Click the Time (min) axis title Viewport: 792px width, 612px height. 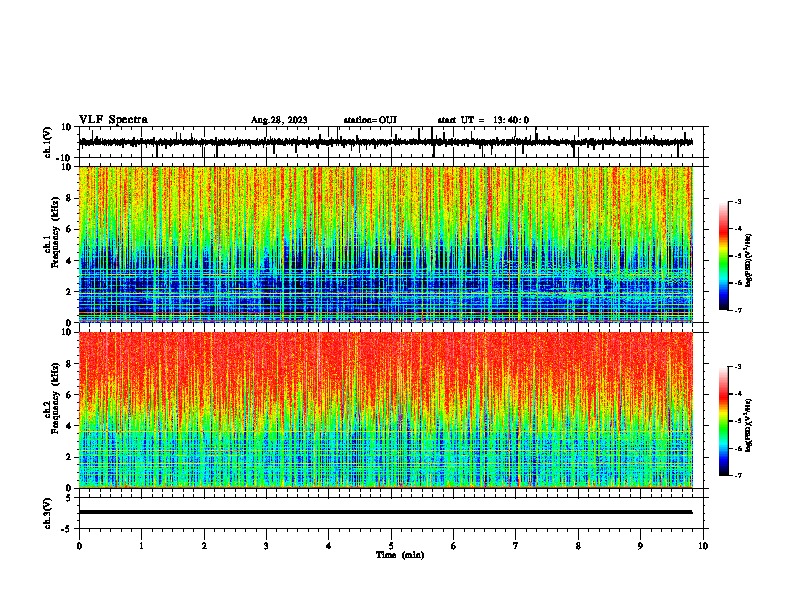tap(400, 555)
